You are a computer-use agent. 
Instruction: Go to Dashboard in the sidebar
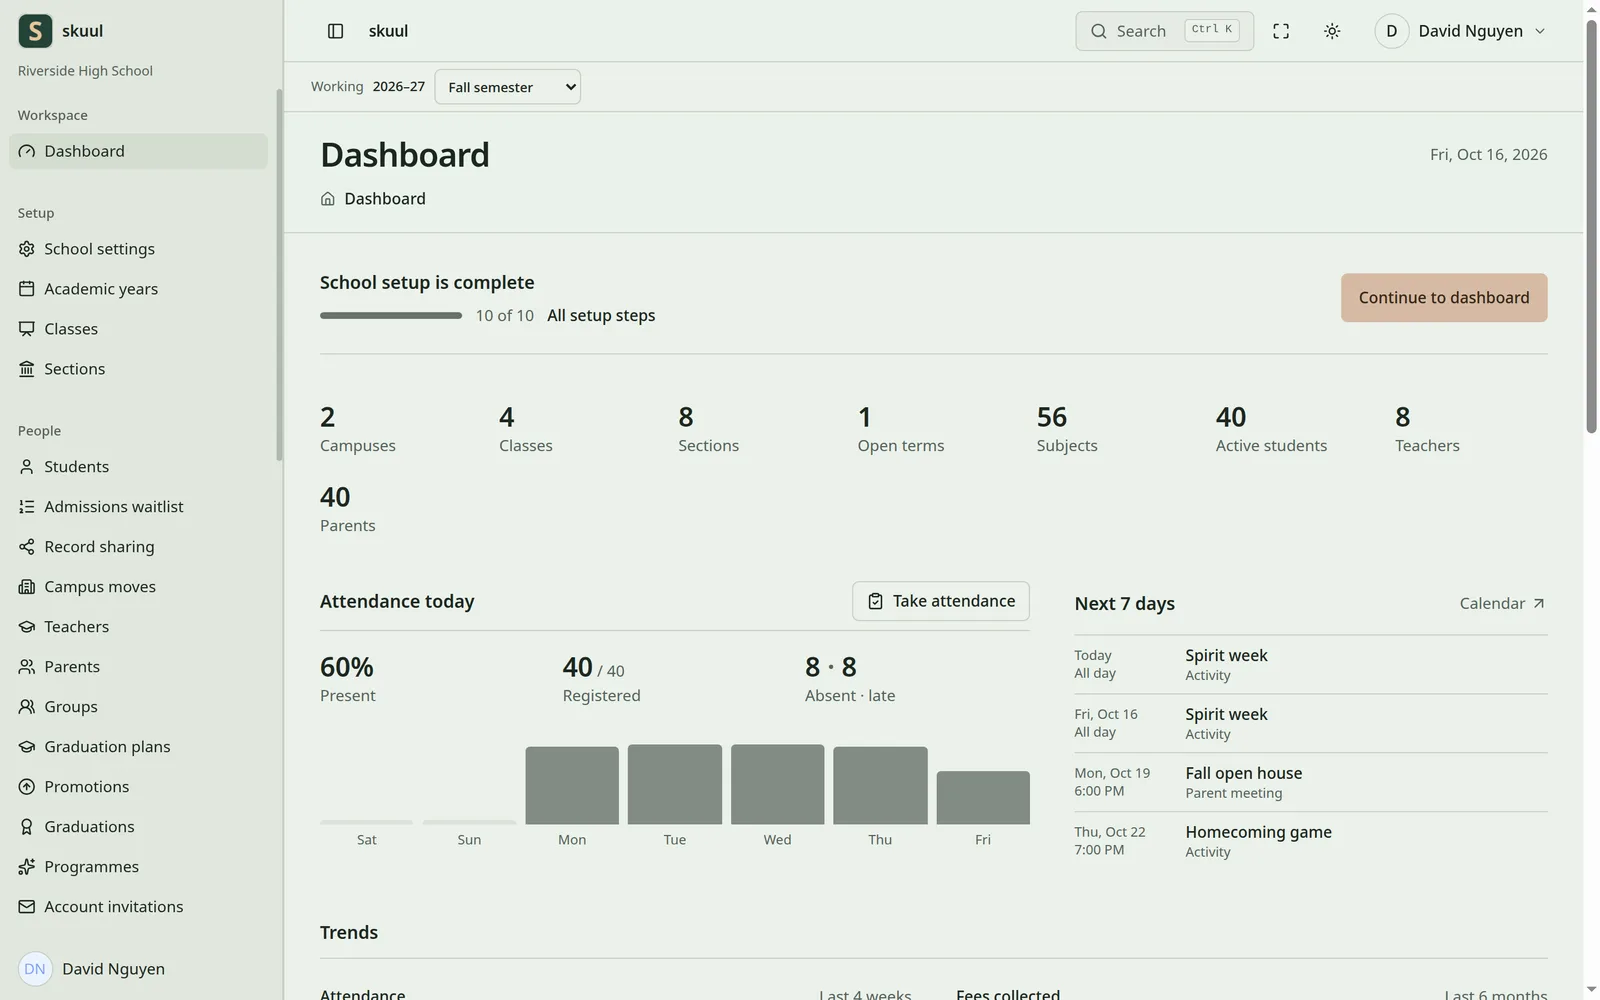point(139,151)
